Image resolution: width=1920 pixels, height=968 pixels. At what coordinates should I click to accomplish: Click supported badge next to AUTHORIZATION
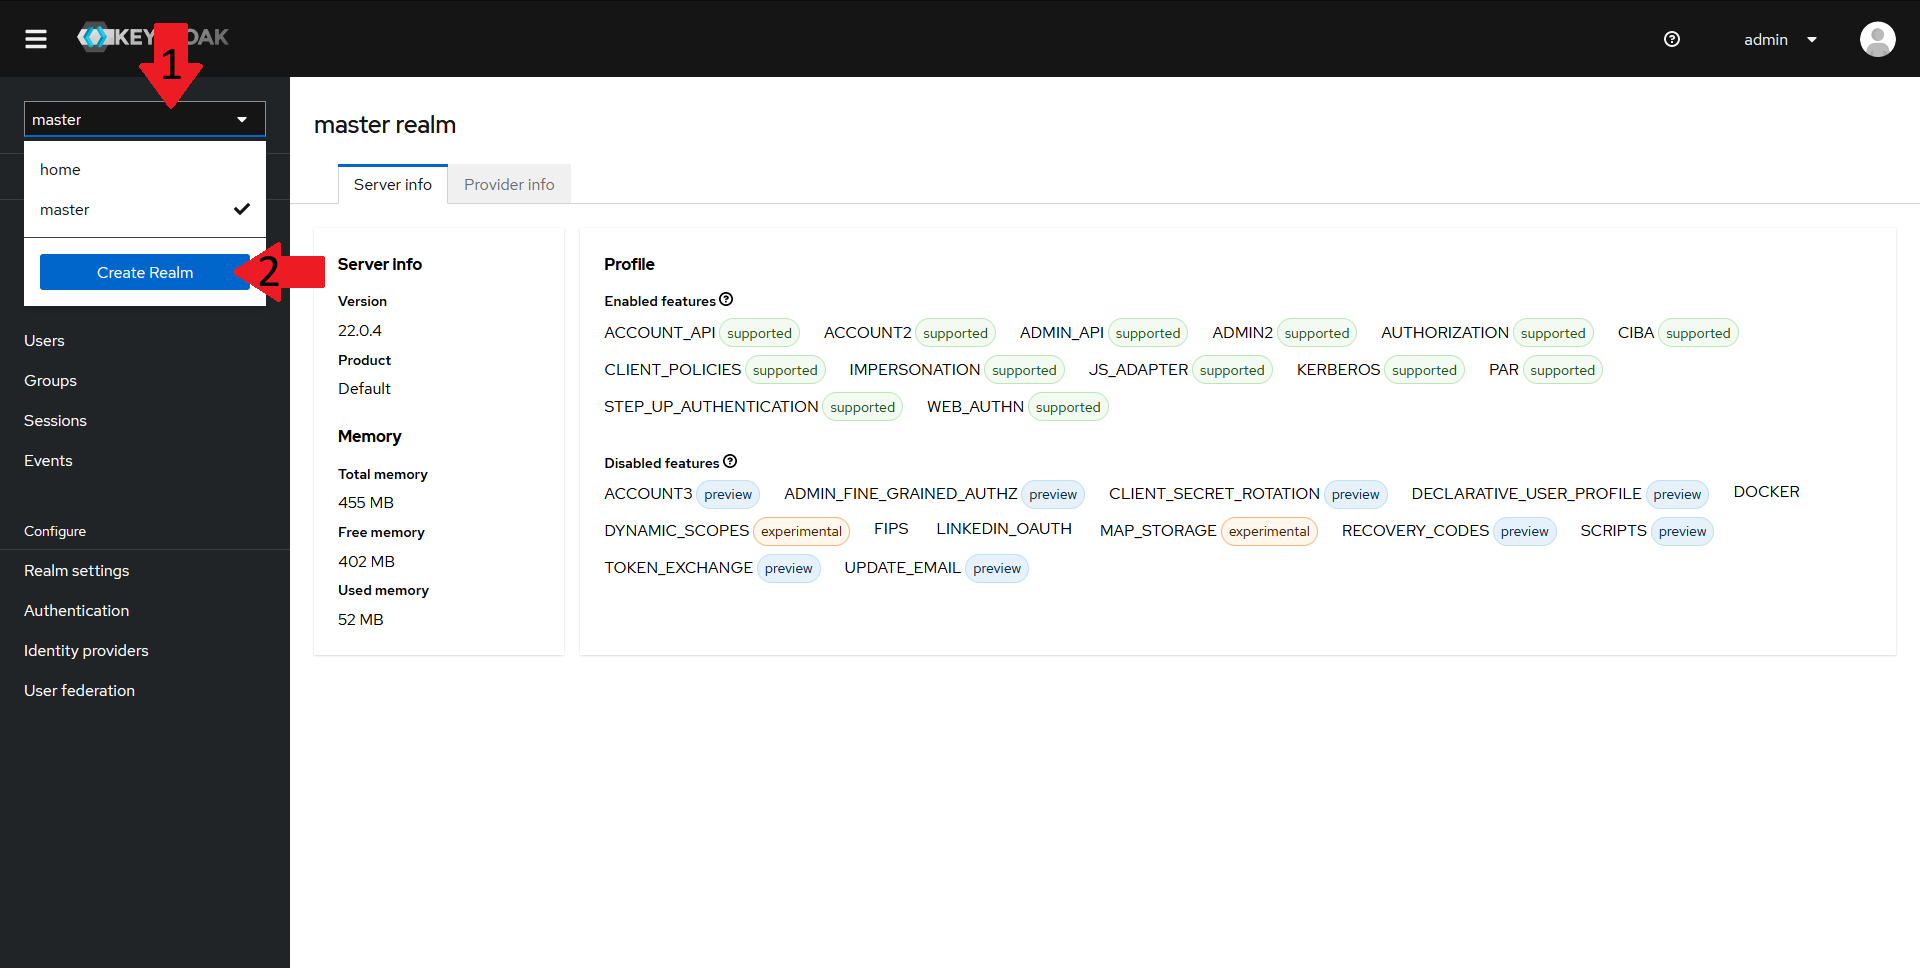(1553, 333)
